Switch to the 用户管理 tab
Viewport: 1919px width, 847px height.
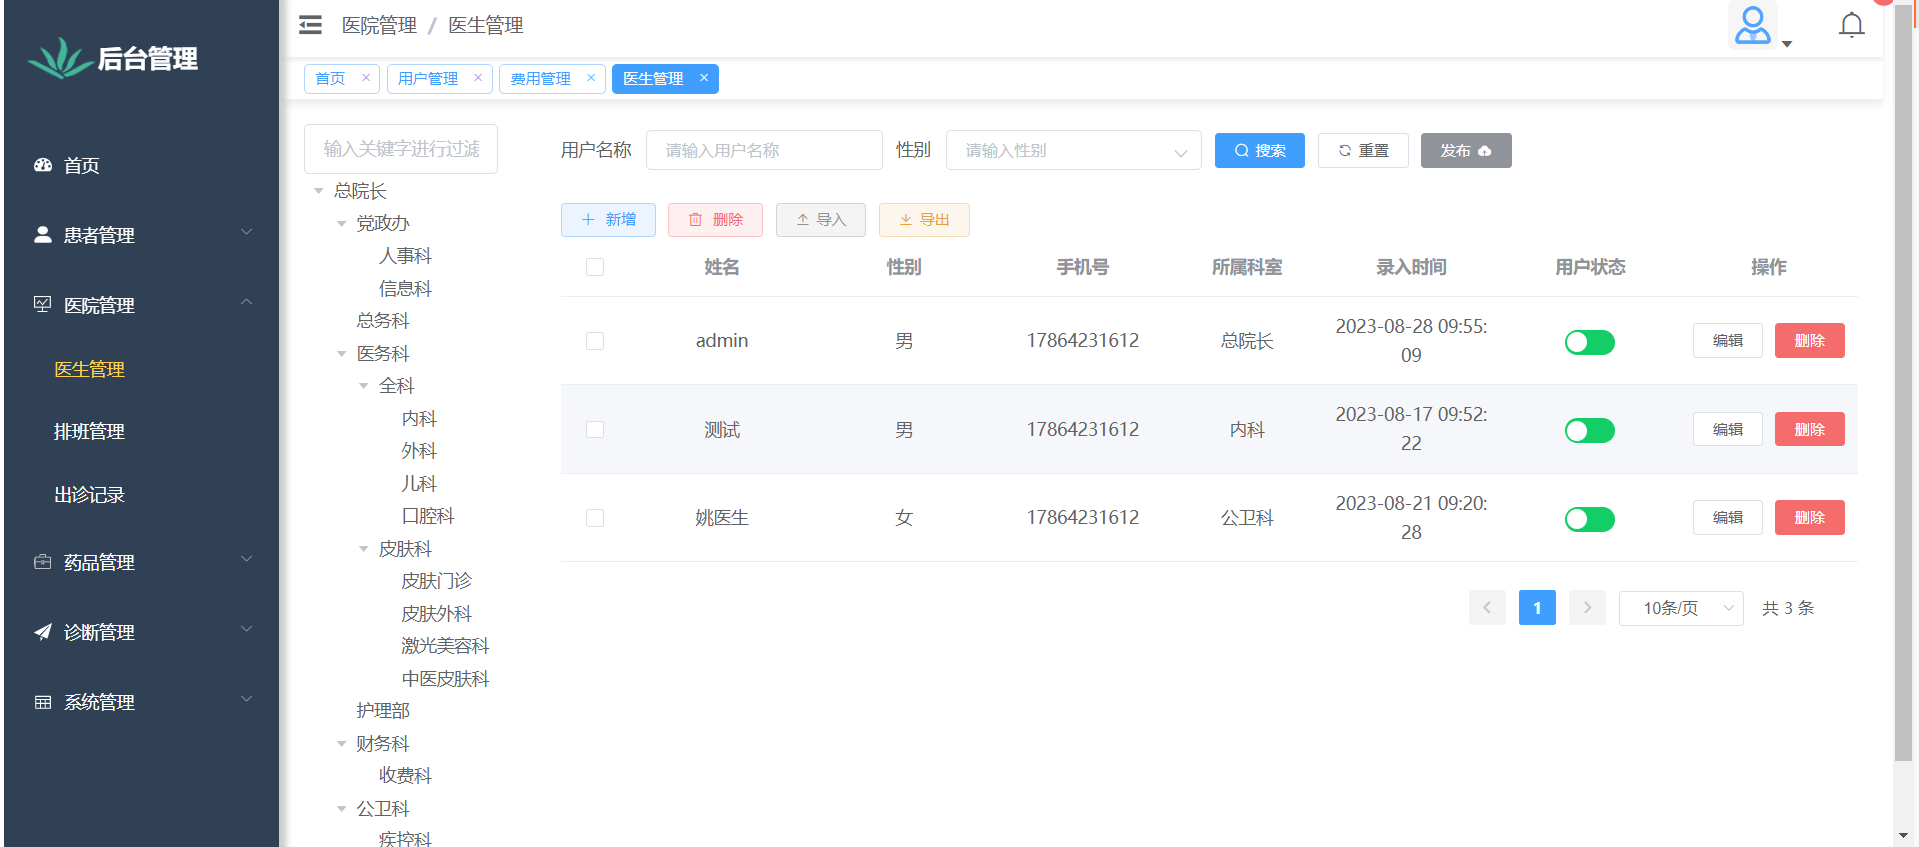428,78
